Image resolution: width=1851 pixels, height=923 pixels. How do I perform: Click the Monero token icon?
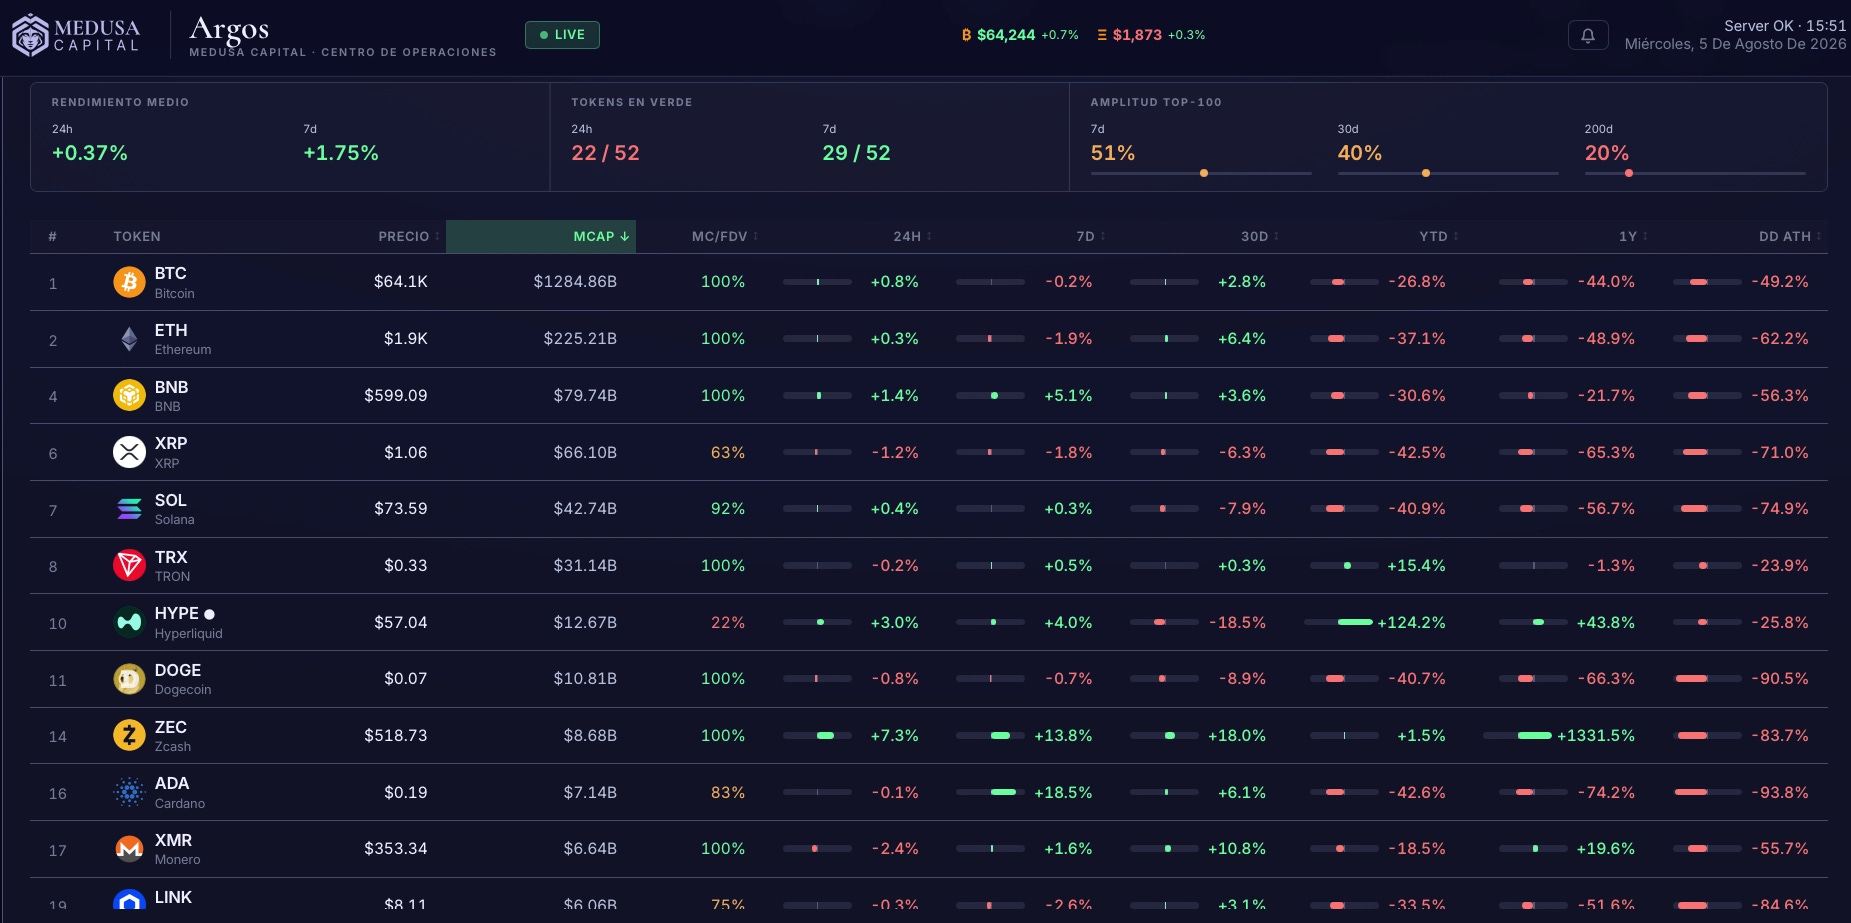tap(129, 849)
